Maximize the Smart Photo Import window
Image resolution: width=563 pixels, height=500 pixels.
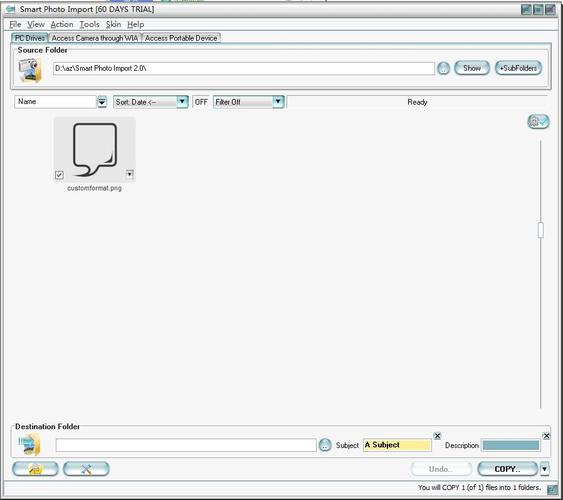point(538,10)
